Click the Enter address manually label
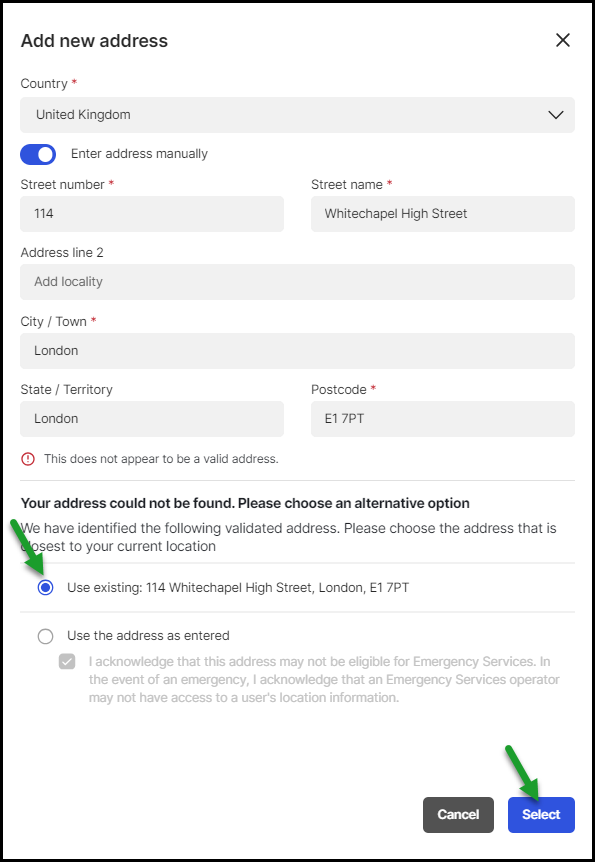This screenshot has width=595, height=862. coord(139,154)
